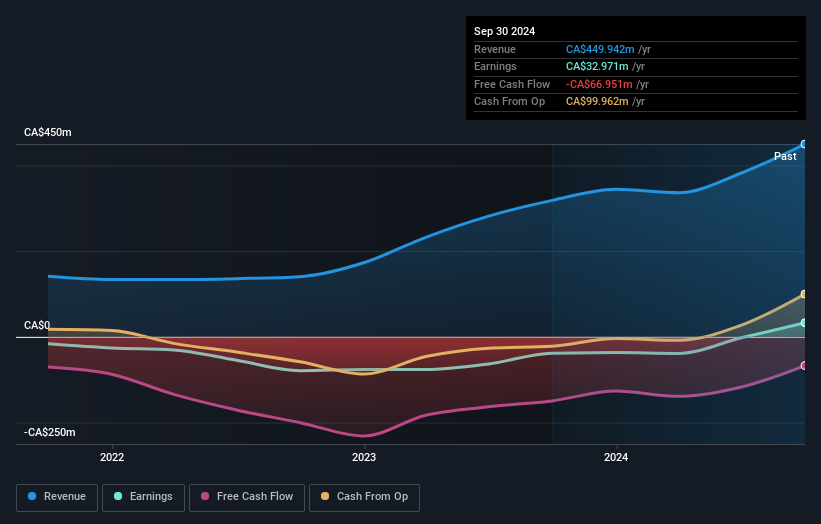Click the Free Cash Flow label in tooltip
The width and height of the screenshot is (821, 524).
[x=512, y=84]
